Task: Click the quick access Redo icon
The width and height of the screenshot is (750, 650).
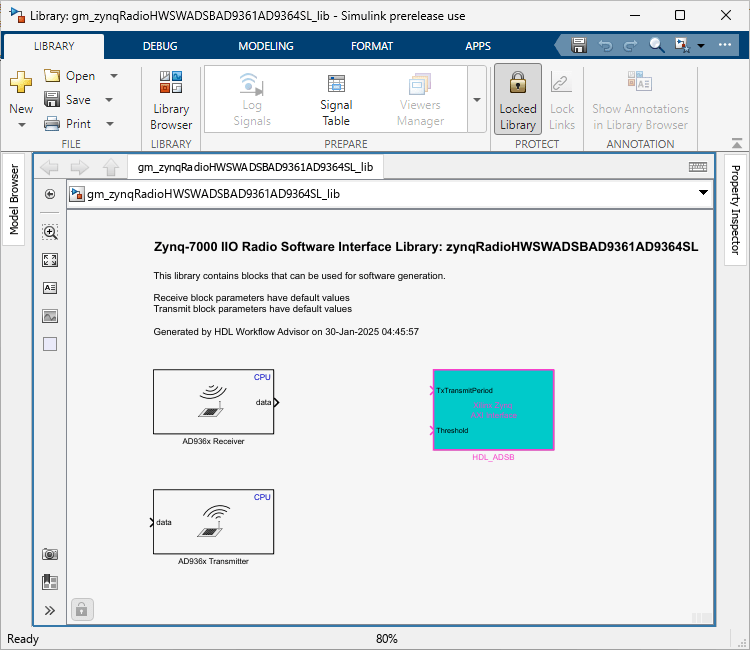Action: [631, 45]
